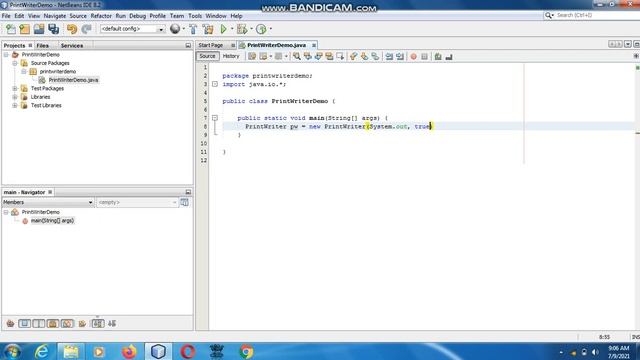640x360 pixels.
Task: Click red Start Macro Recording icon
Action: 413,56
